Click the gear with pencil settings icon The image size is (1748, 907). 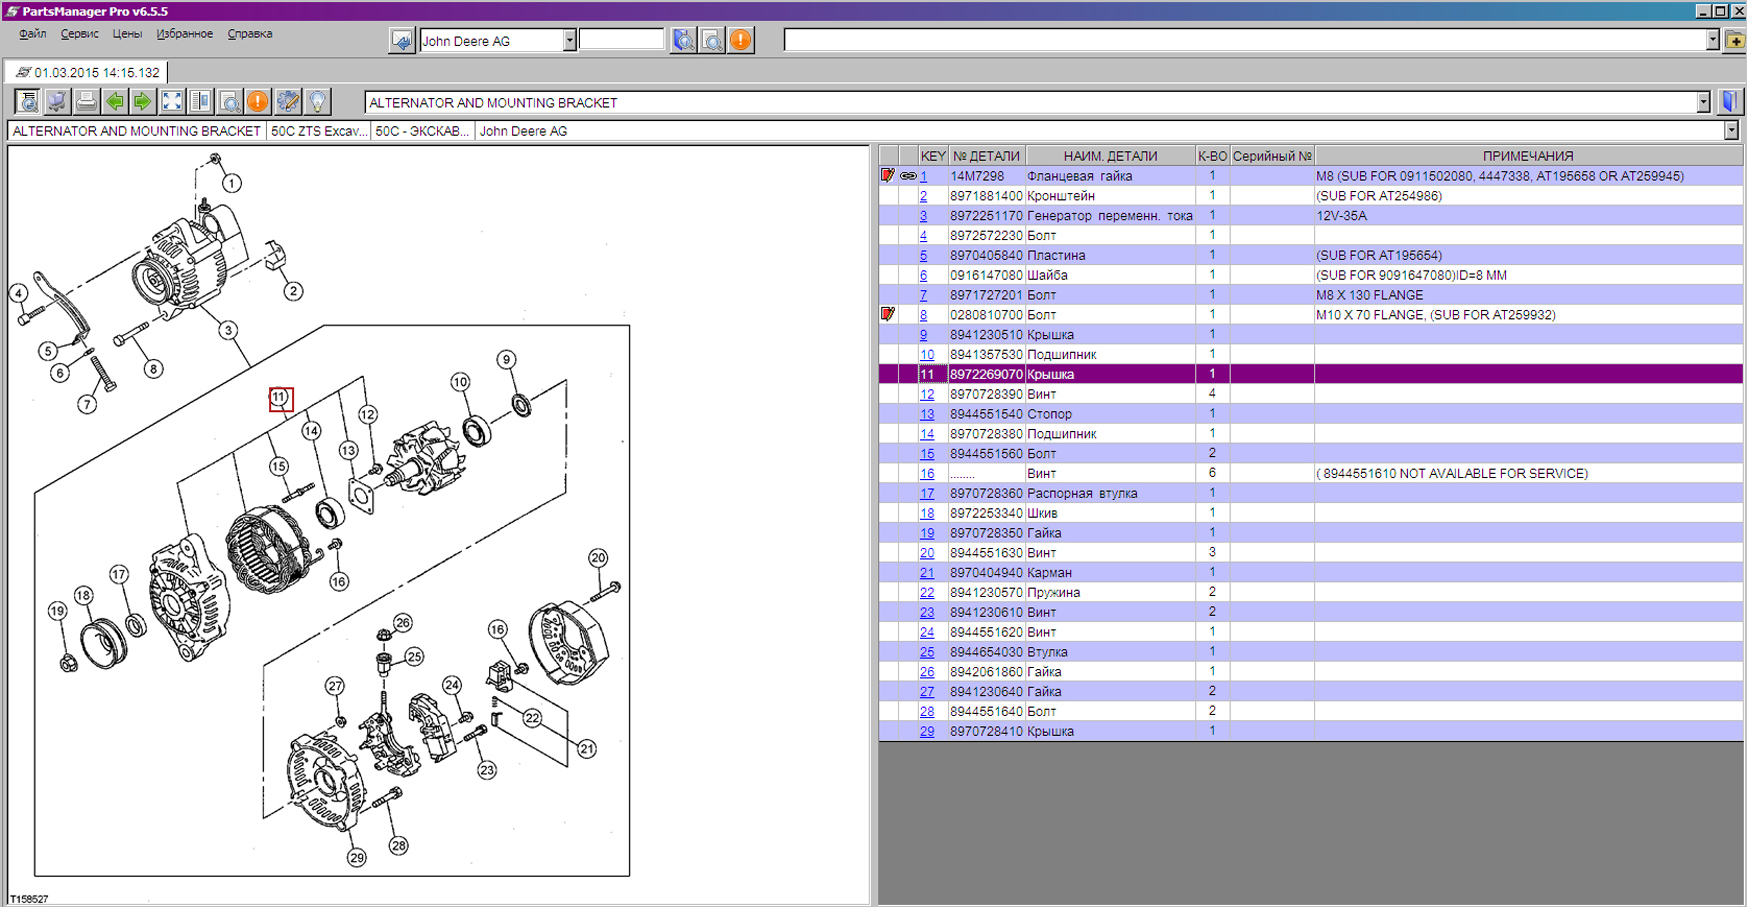[x=288, y=102]
